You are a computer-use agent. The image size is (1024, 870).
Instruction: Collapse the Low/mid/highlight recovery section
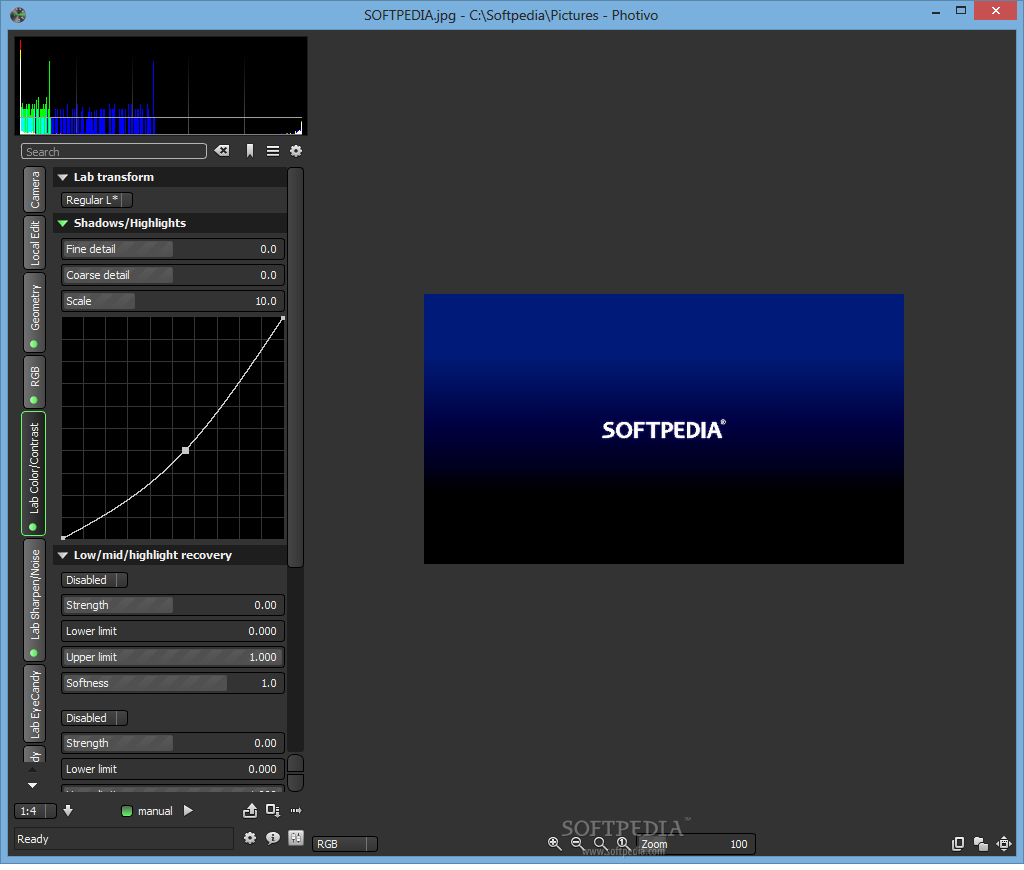pos(63,555)
